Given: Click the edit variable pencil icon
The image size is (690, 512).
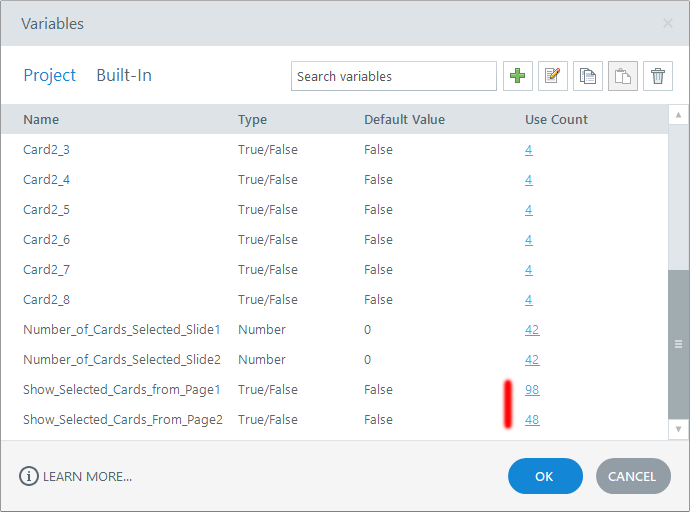Looking at the screenshot, I should point(553,76).
